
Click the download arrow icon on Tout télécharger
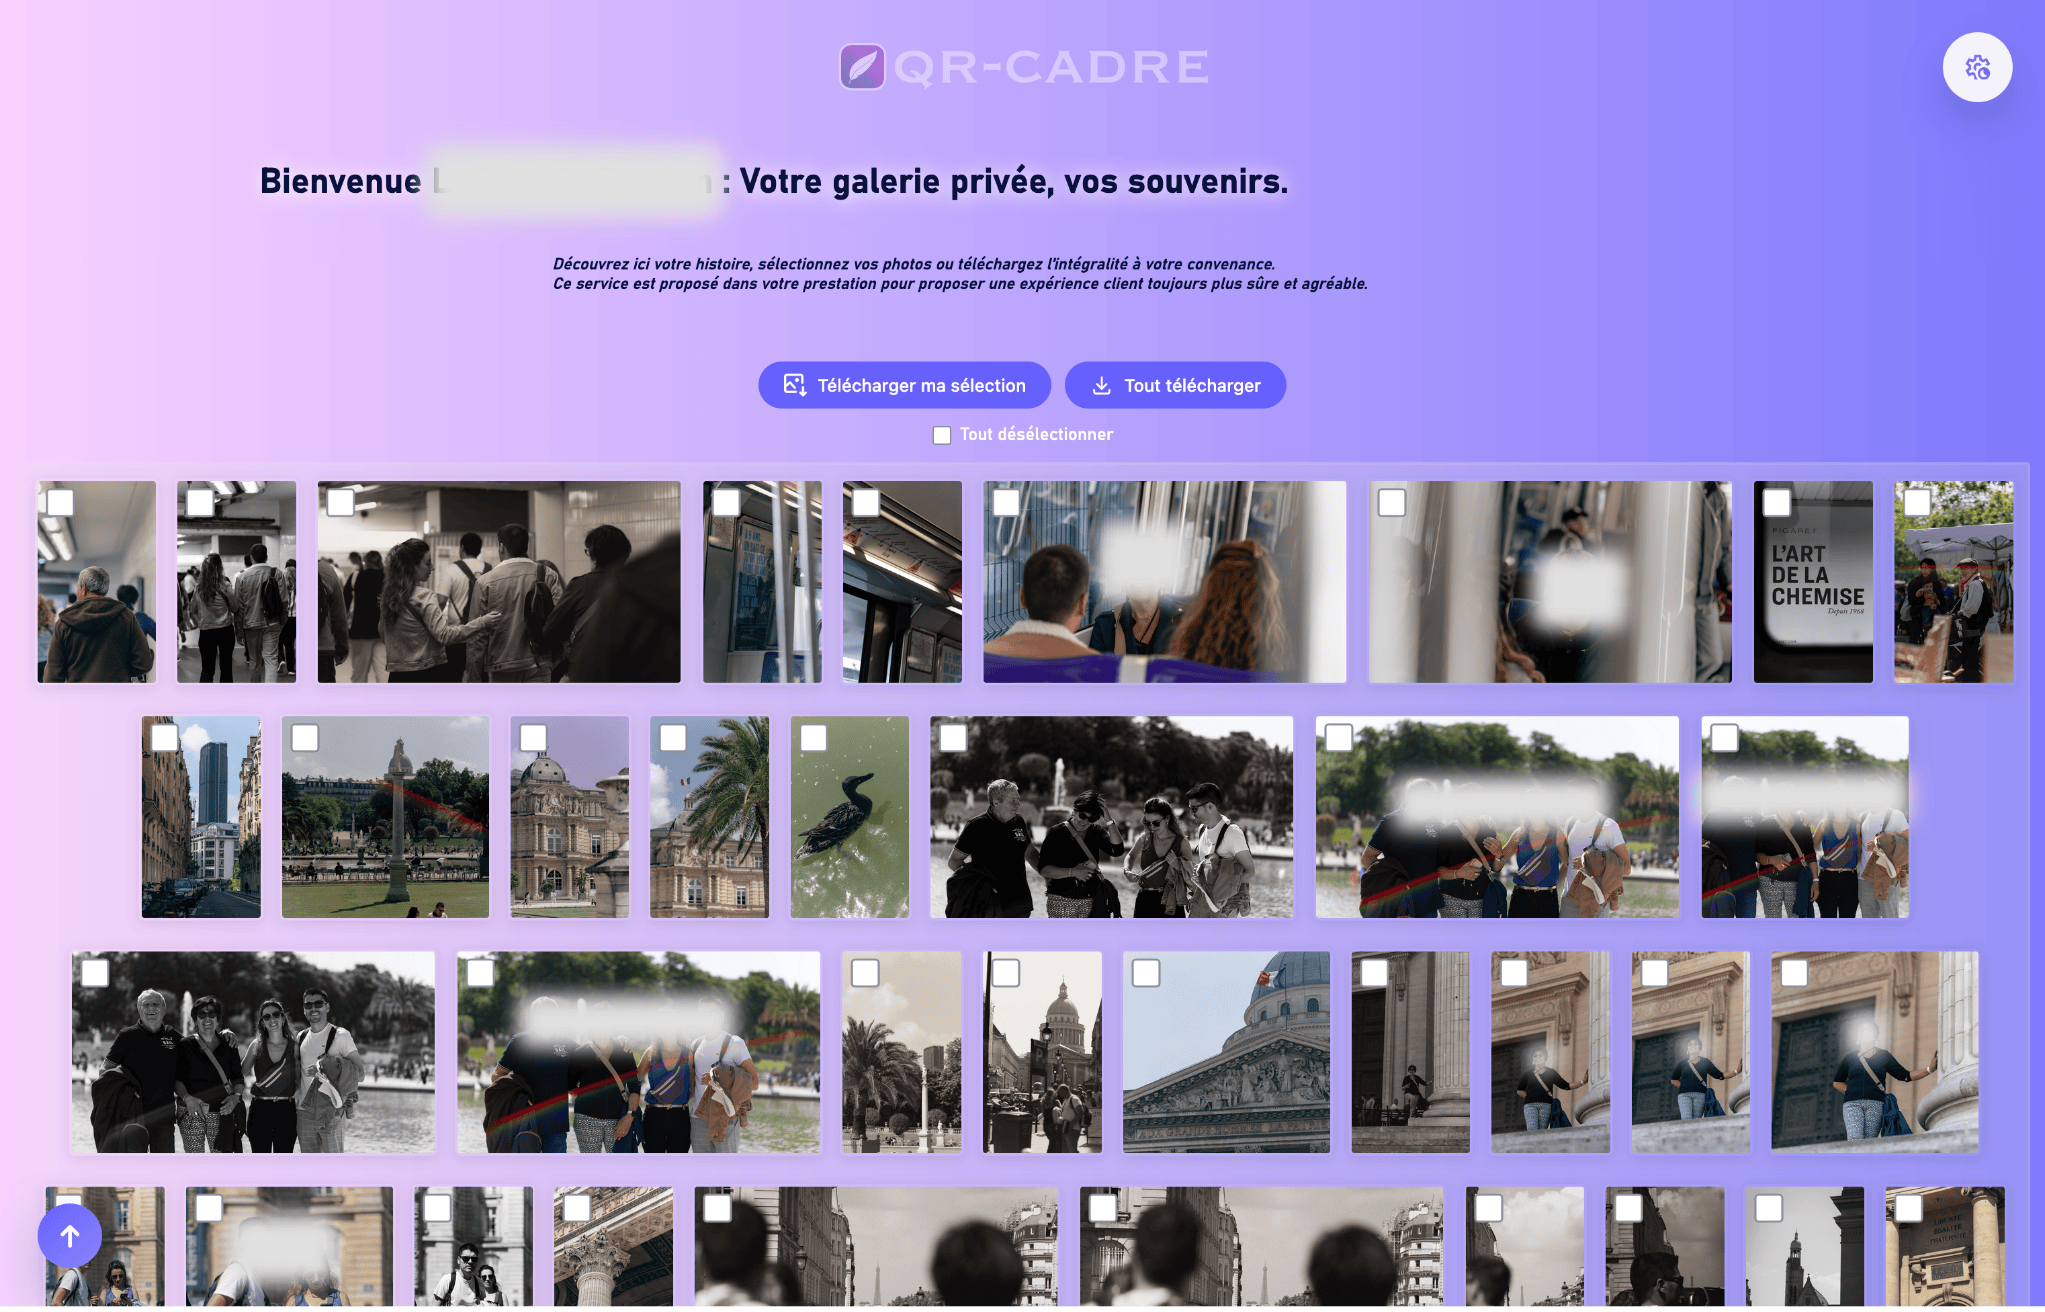[x=1101, y=385]
